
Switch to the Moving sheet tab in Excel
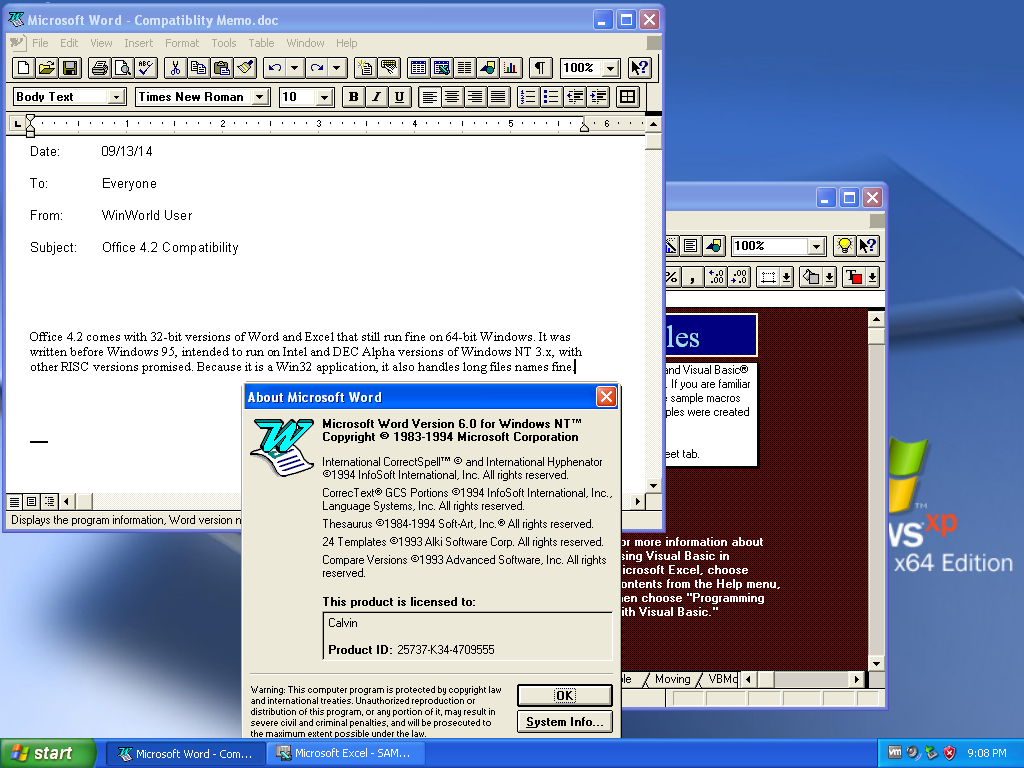point(672,679)
